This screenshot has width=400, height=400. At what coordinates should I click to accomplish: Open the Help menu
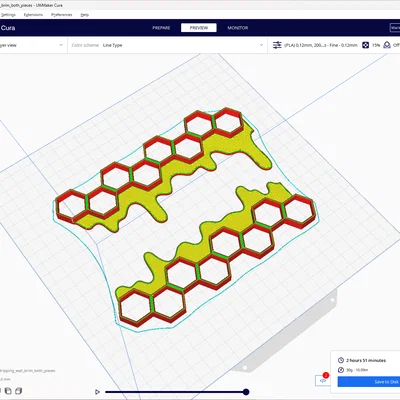(85, 15)
